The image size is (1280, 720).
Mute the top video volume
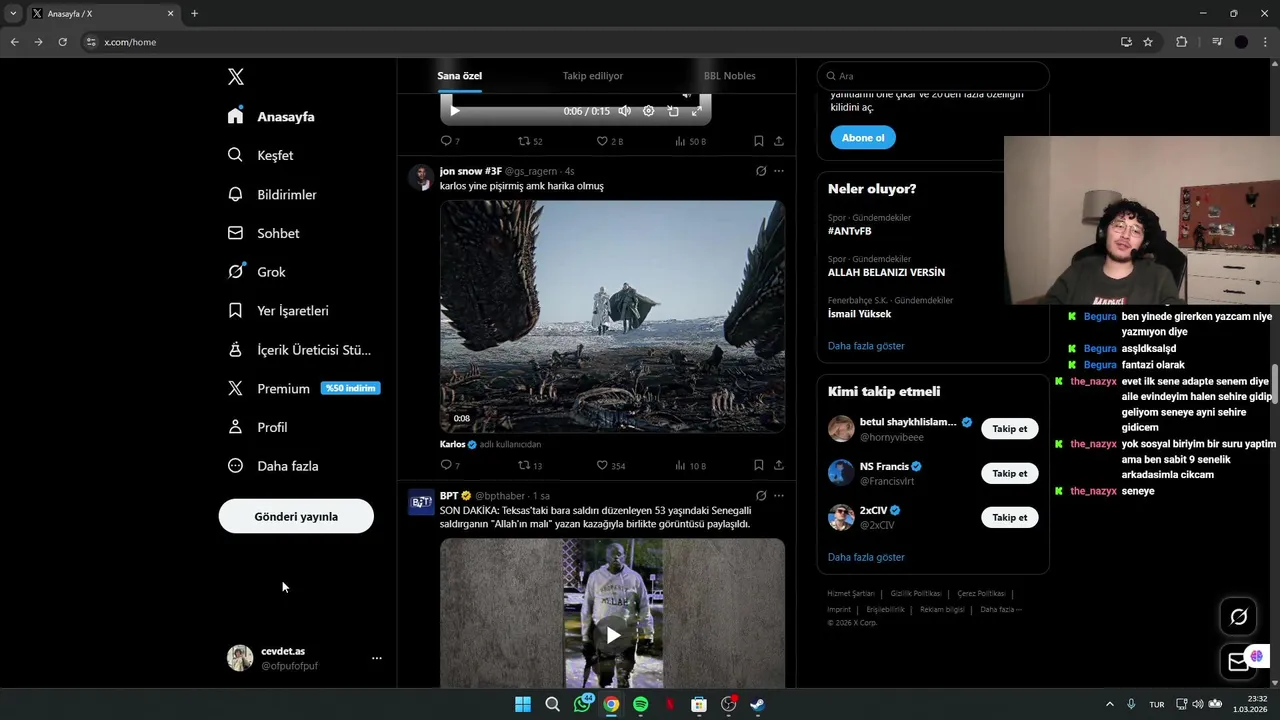(x=624, y=111)
